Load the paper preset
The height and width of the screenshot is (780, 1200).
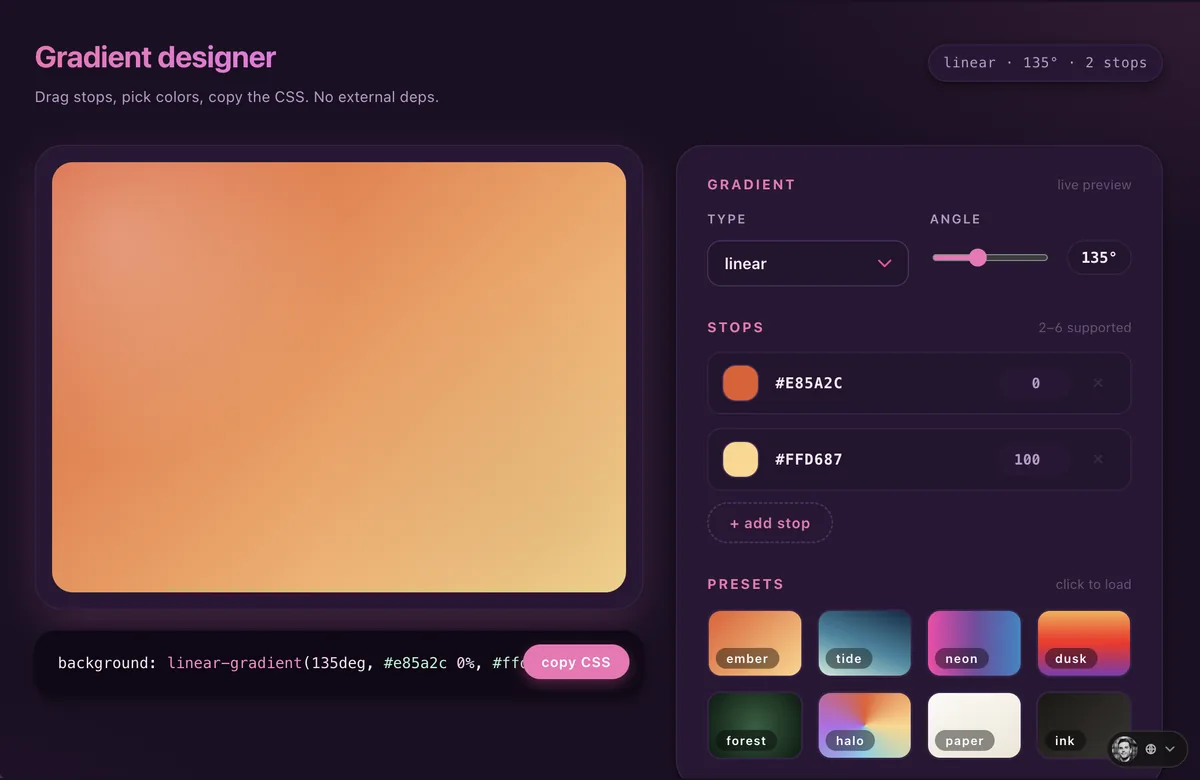pyautogui.click(x=974, y=725)
